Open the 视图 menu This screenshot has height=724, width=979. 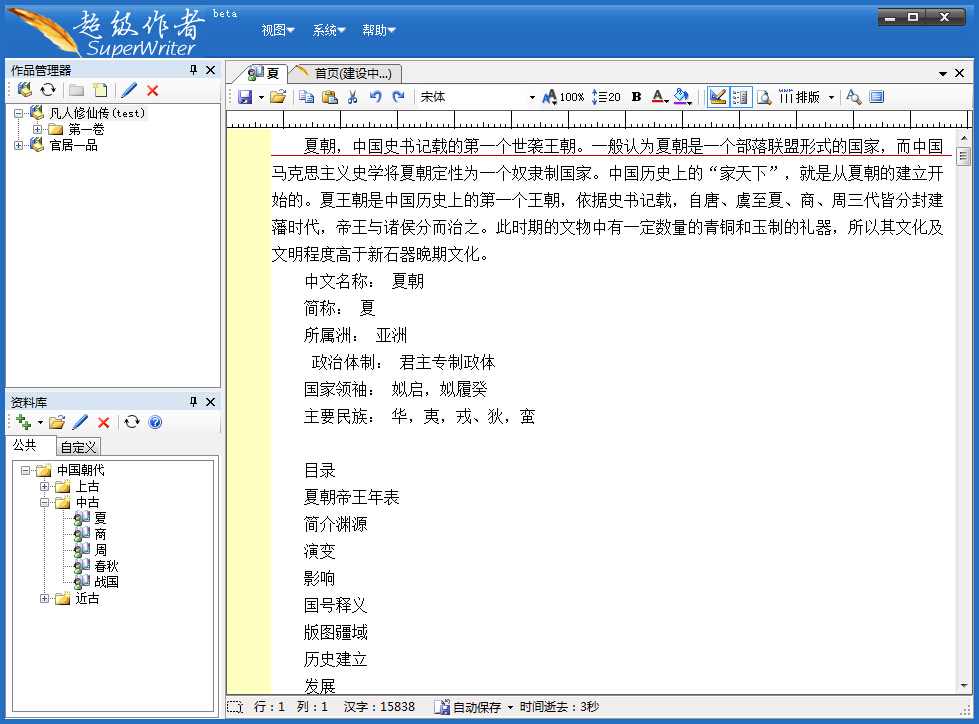[x=276, y=30]
